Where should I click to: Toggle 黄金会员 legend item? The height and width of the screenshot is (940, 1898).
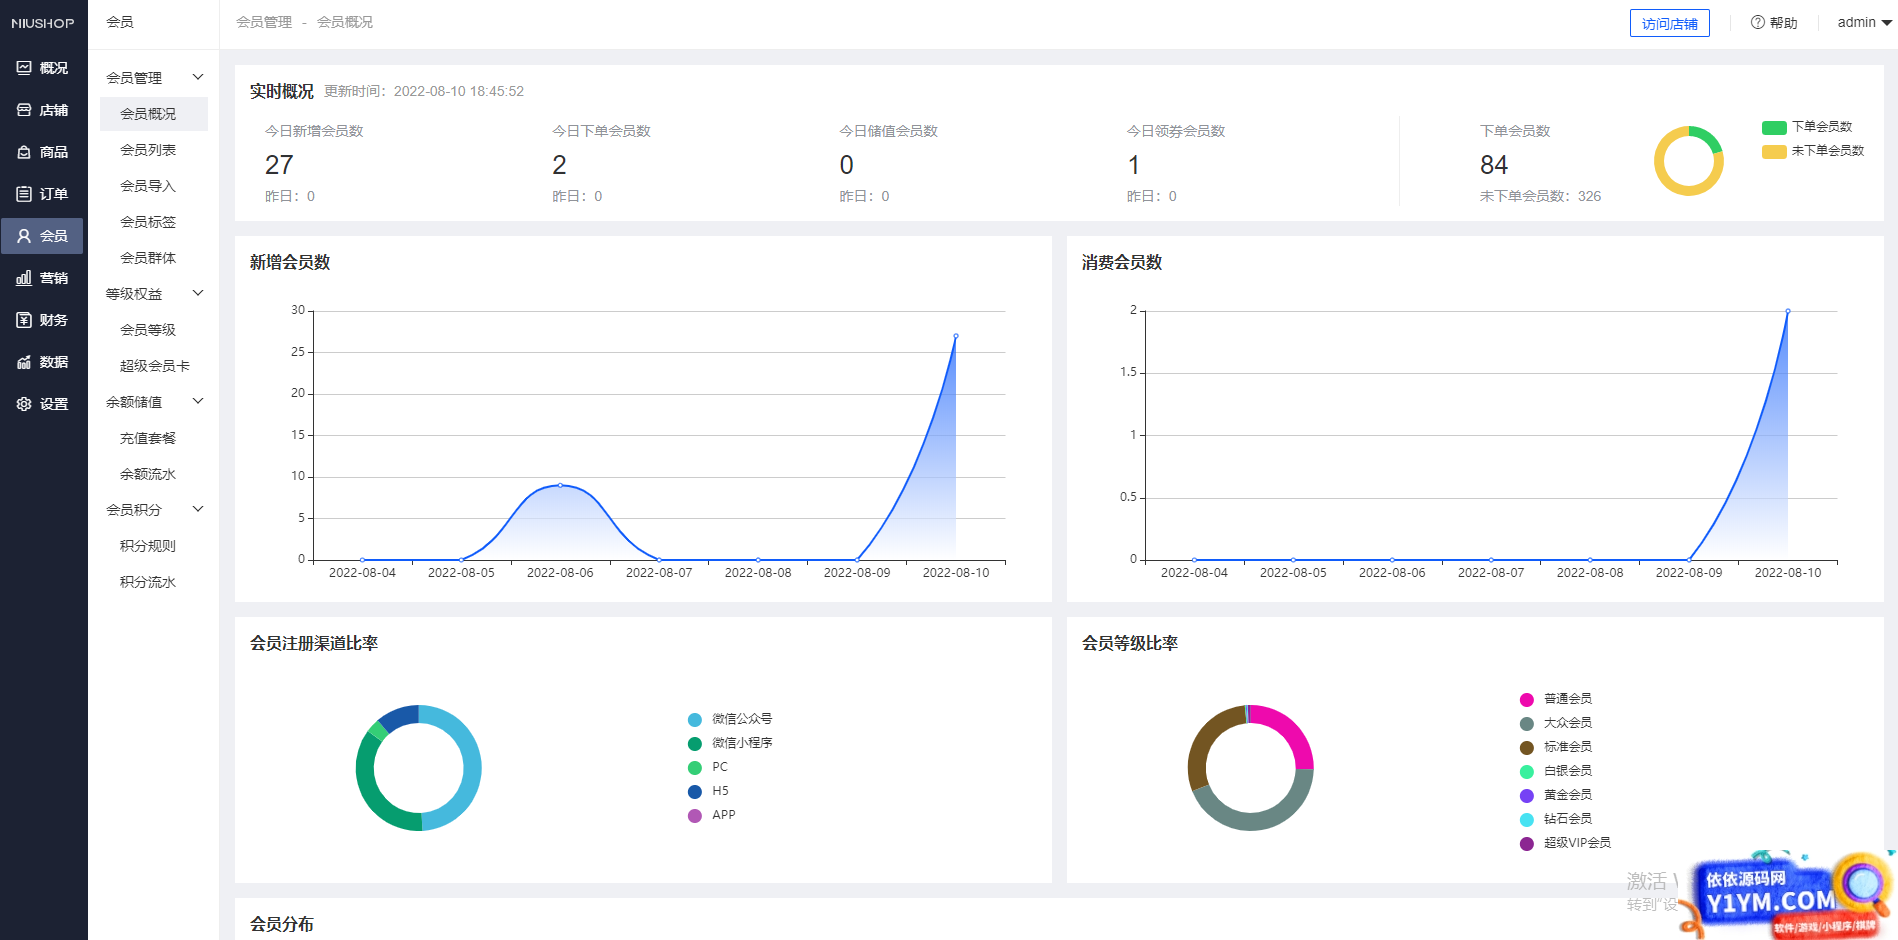(1556, 795)
